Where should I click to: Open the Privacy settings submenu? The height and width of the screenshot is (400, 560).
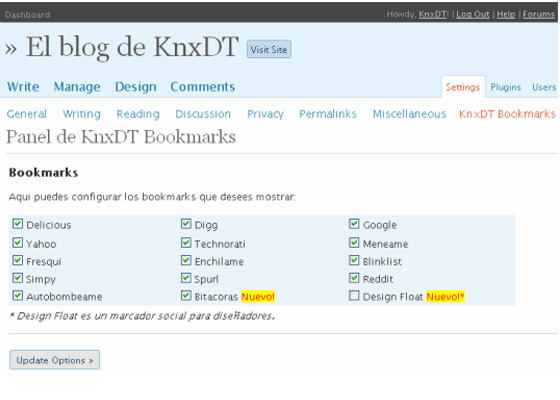pyautogui.click(x=265, y=114)
